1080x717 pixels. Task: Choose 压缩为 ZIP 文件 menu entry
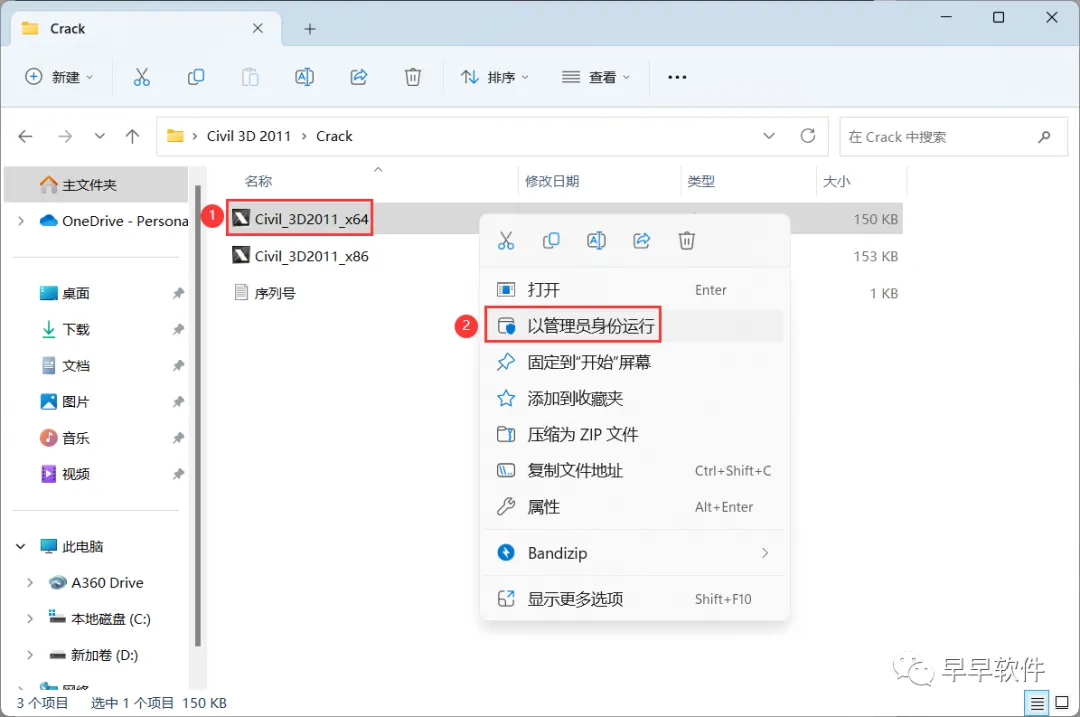(634, 435)
